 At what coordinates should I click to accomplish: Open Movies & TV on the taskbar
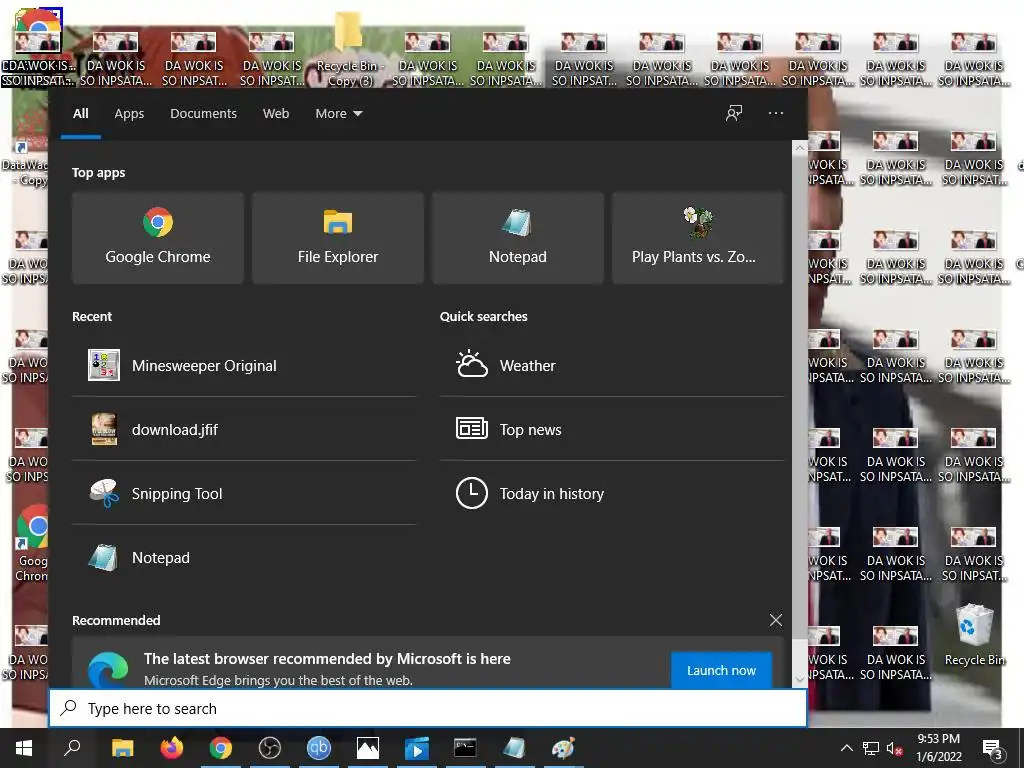pyautogui.click(x=417, y=748)
